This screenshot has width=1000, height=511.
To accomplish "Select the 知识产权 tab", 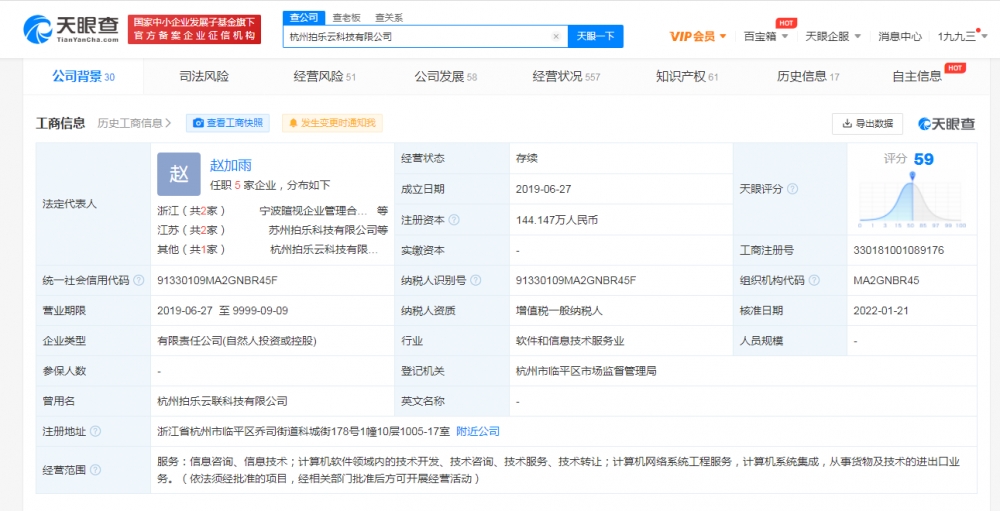I will [x=687, y=77].
